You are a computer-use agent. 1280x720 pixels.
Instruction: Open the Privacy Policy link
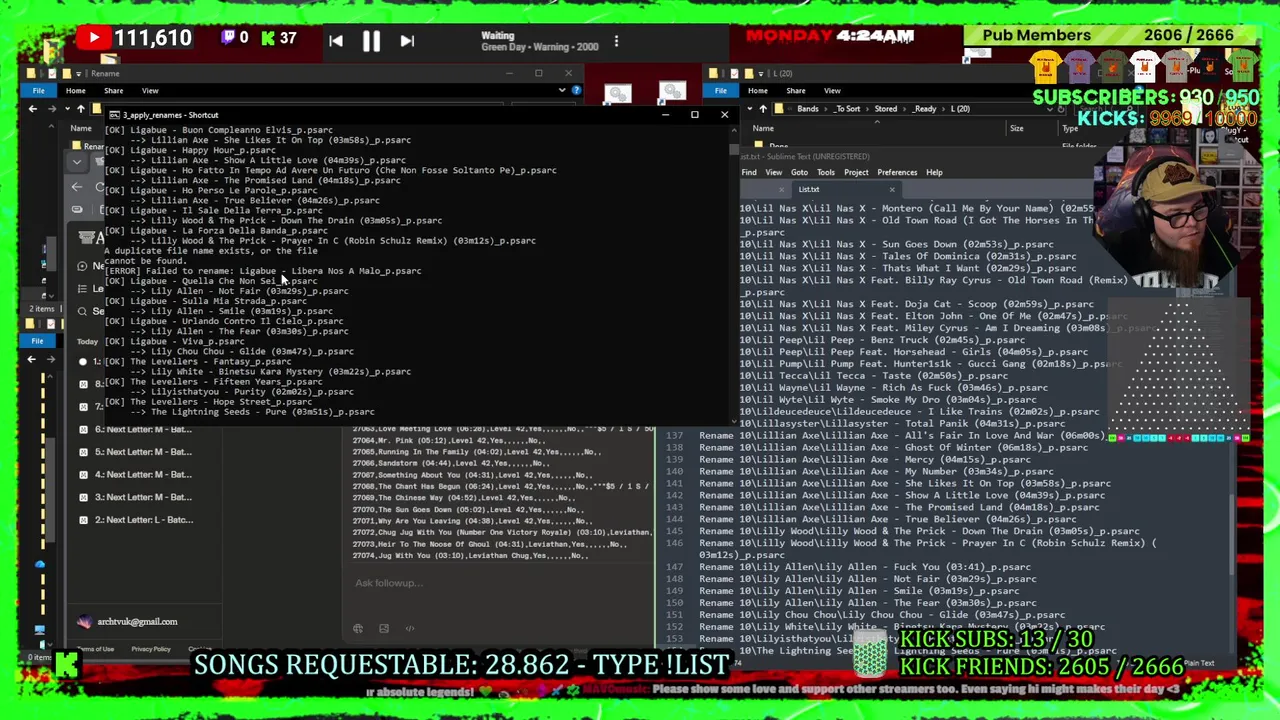pos(150,649)
